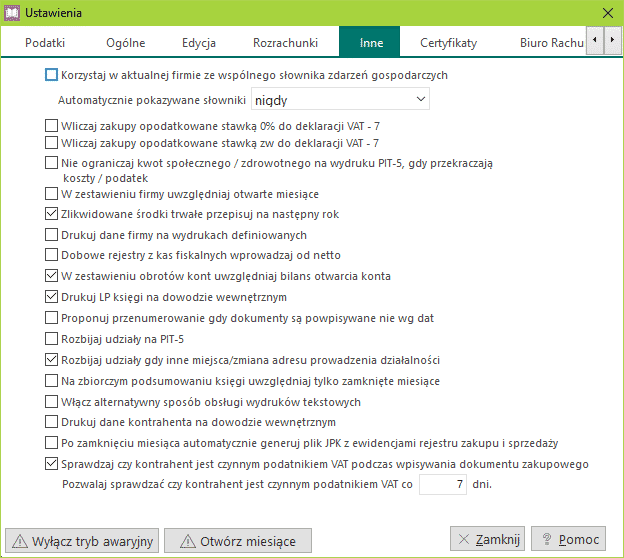Check automatycznie generuj plik JPK option
This screenshot has width=624, height=558.
51,443
